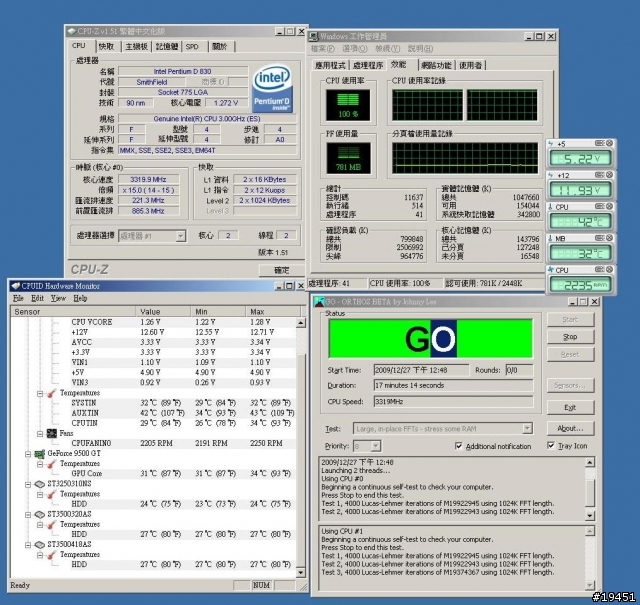
Task: Open the 網路功能 tab in Task Manager
Action: 436,65
